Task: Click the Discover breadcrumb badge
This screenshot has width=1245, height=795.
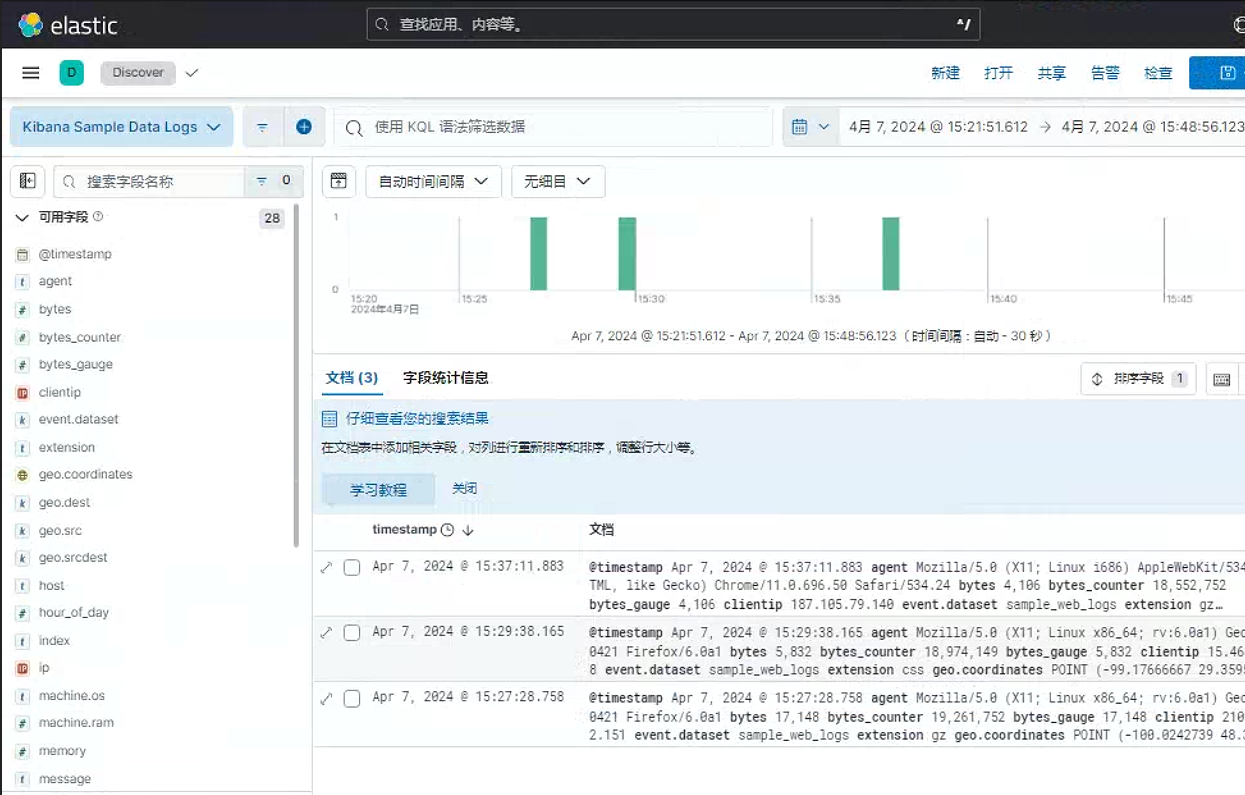Action: [x=138, y=73]
